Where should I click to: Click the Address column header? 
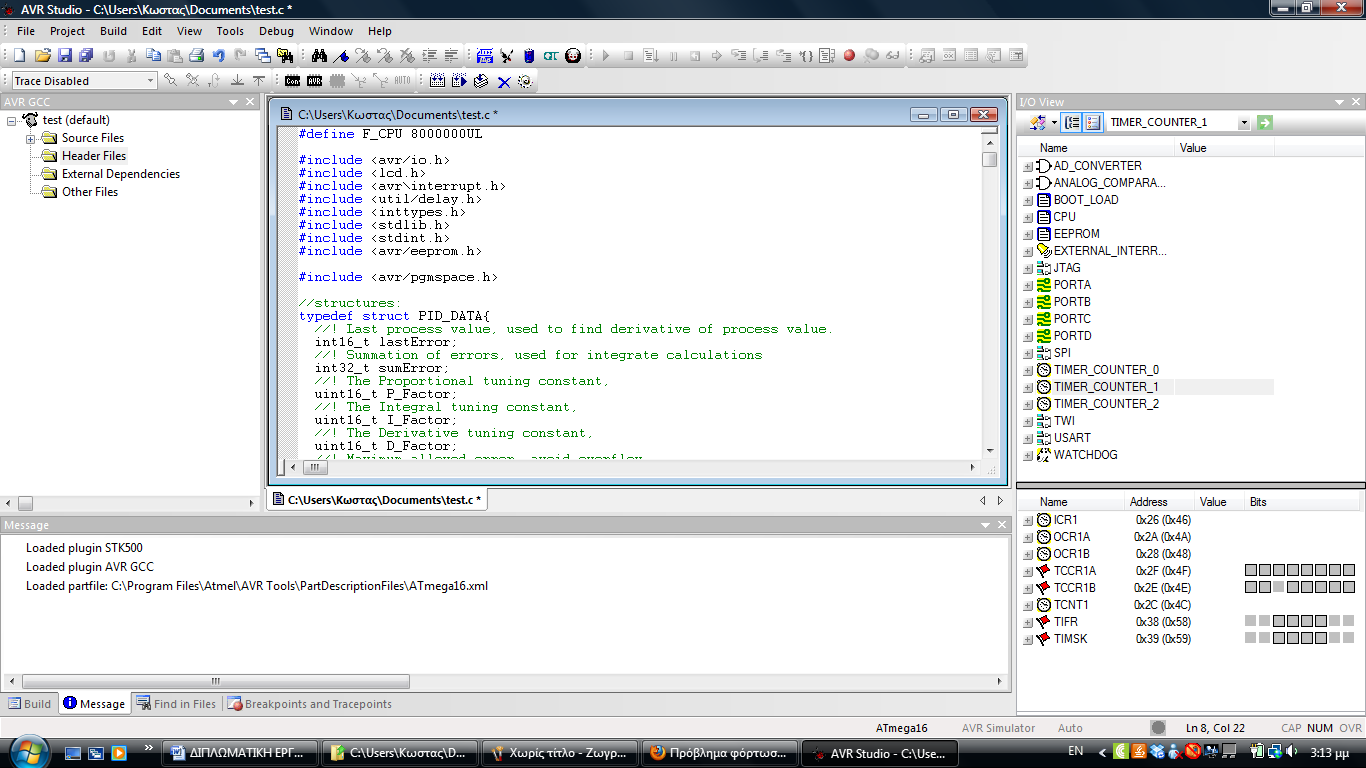coord(1148,502)
